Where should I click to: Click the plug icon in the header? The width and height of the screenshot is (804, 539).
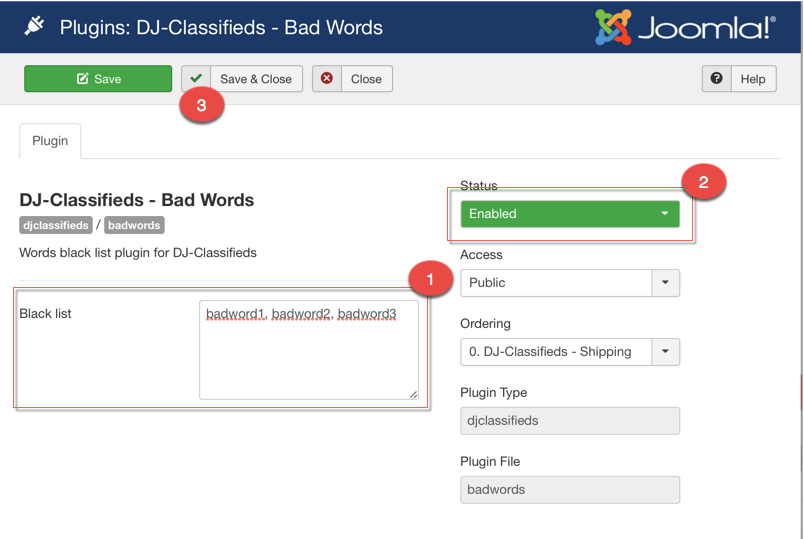coord(34,26)
